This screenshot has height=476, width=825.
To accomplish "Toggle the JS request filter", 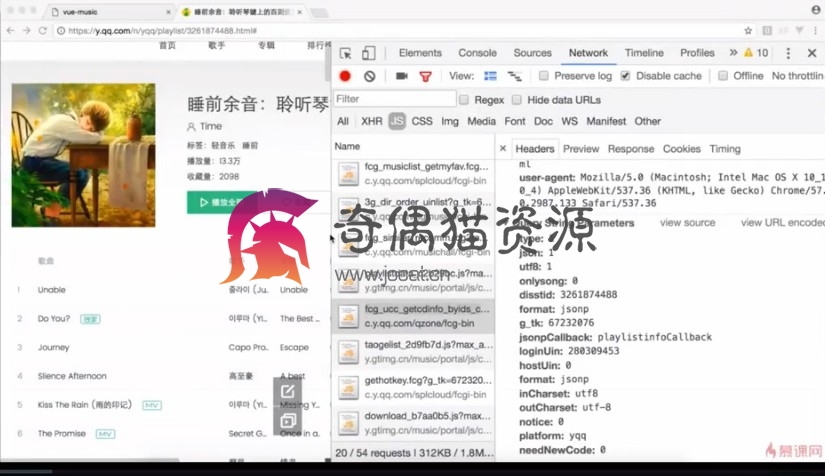I will [x=397, y=121].
